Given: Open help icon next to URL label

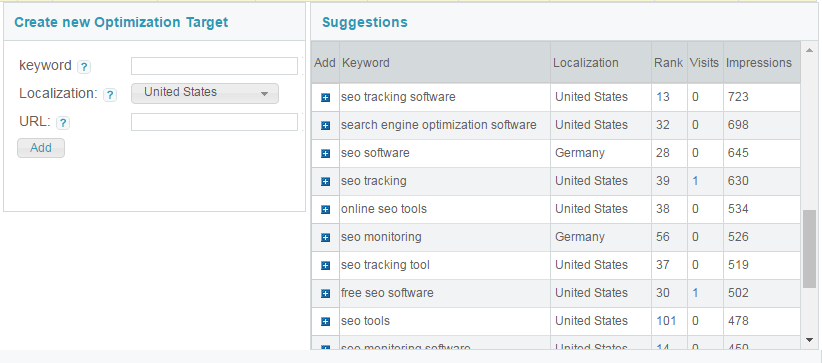Looking at the screenshot, I should click(x=63, y=123).
